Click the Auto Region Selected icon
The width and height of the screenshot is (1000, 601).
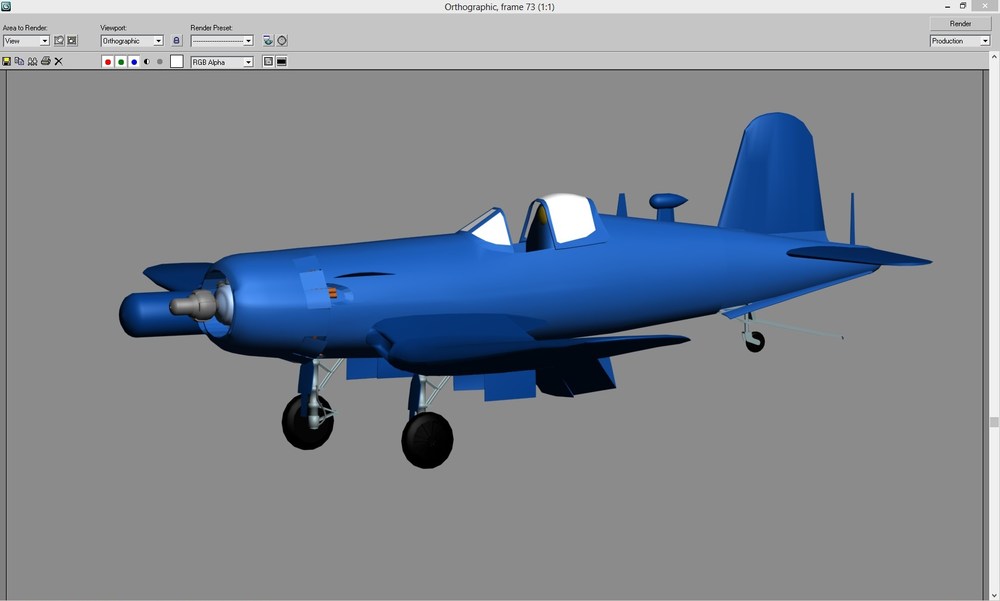pyautogui.click(x=72, y=40)
